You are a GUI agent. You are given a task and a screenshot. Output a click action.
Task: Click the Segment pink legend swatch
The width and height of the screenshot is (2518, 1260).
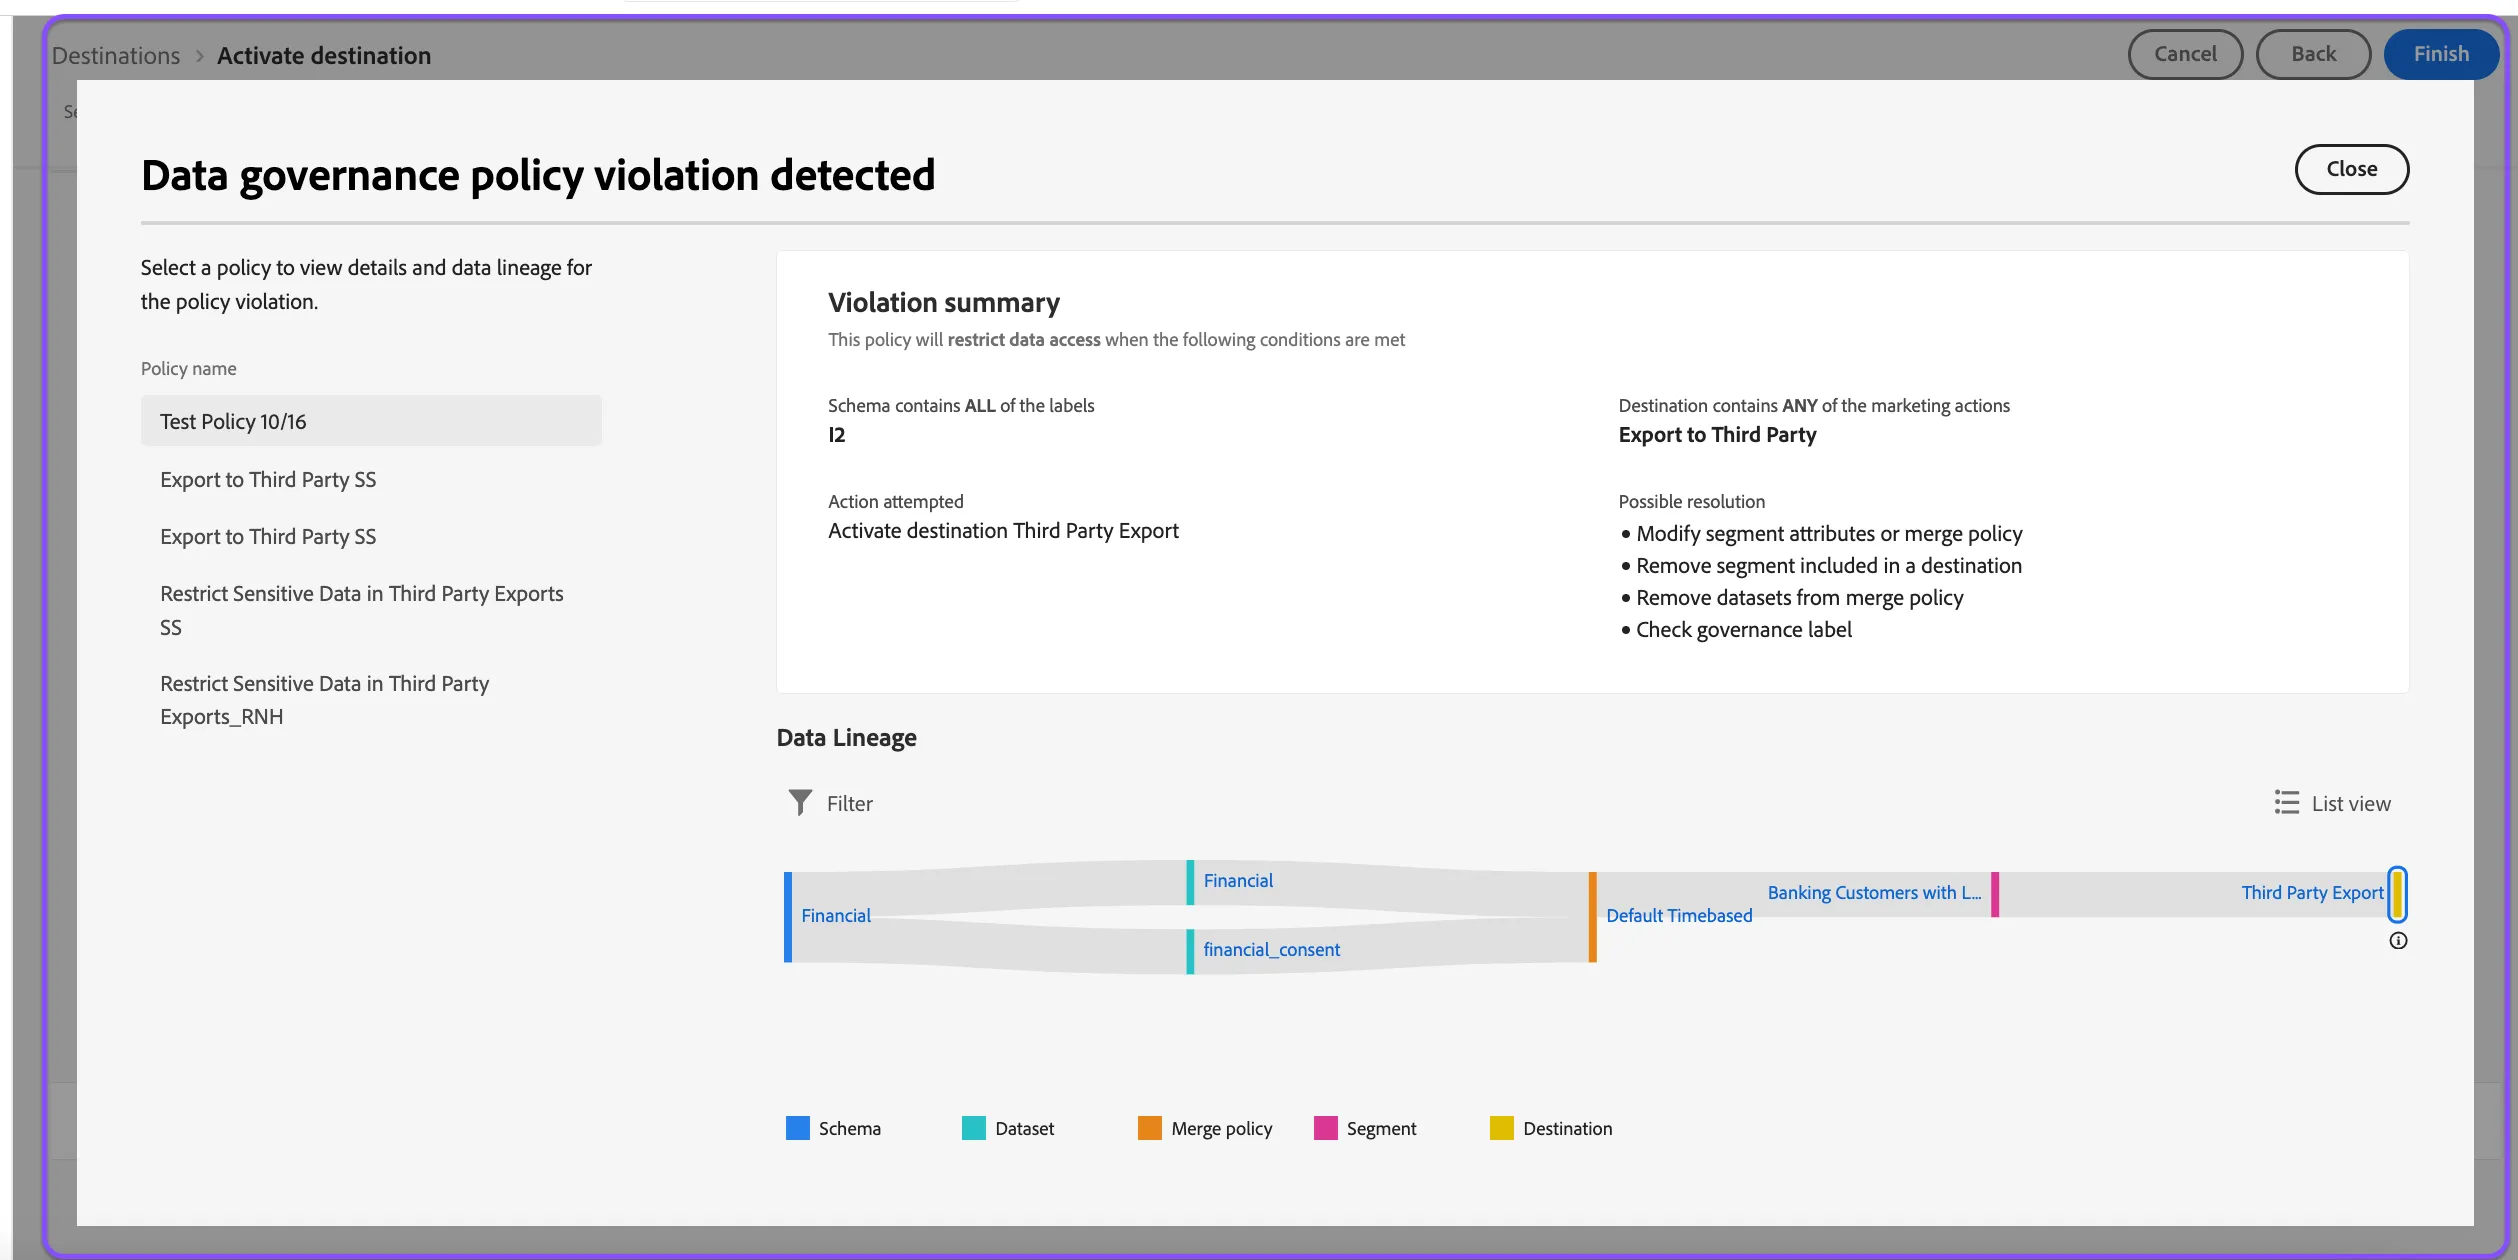[1326, 1128]
